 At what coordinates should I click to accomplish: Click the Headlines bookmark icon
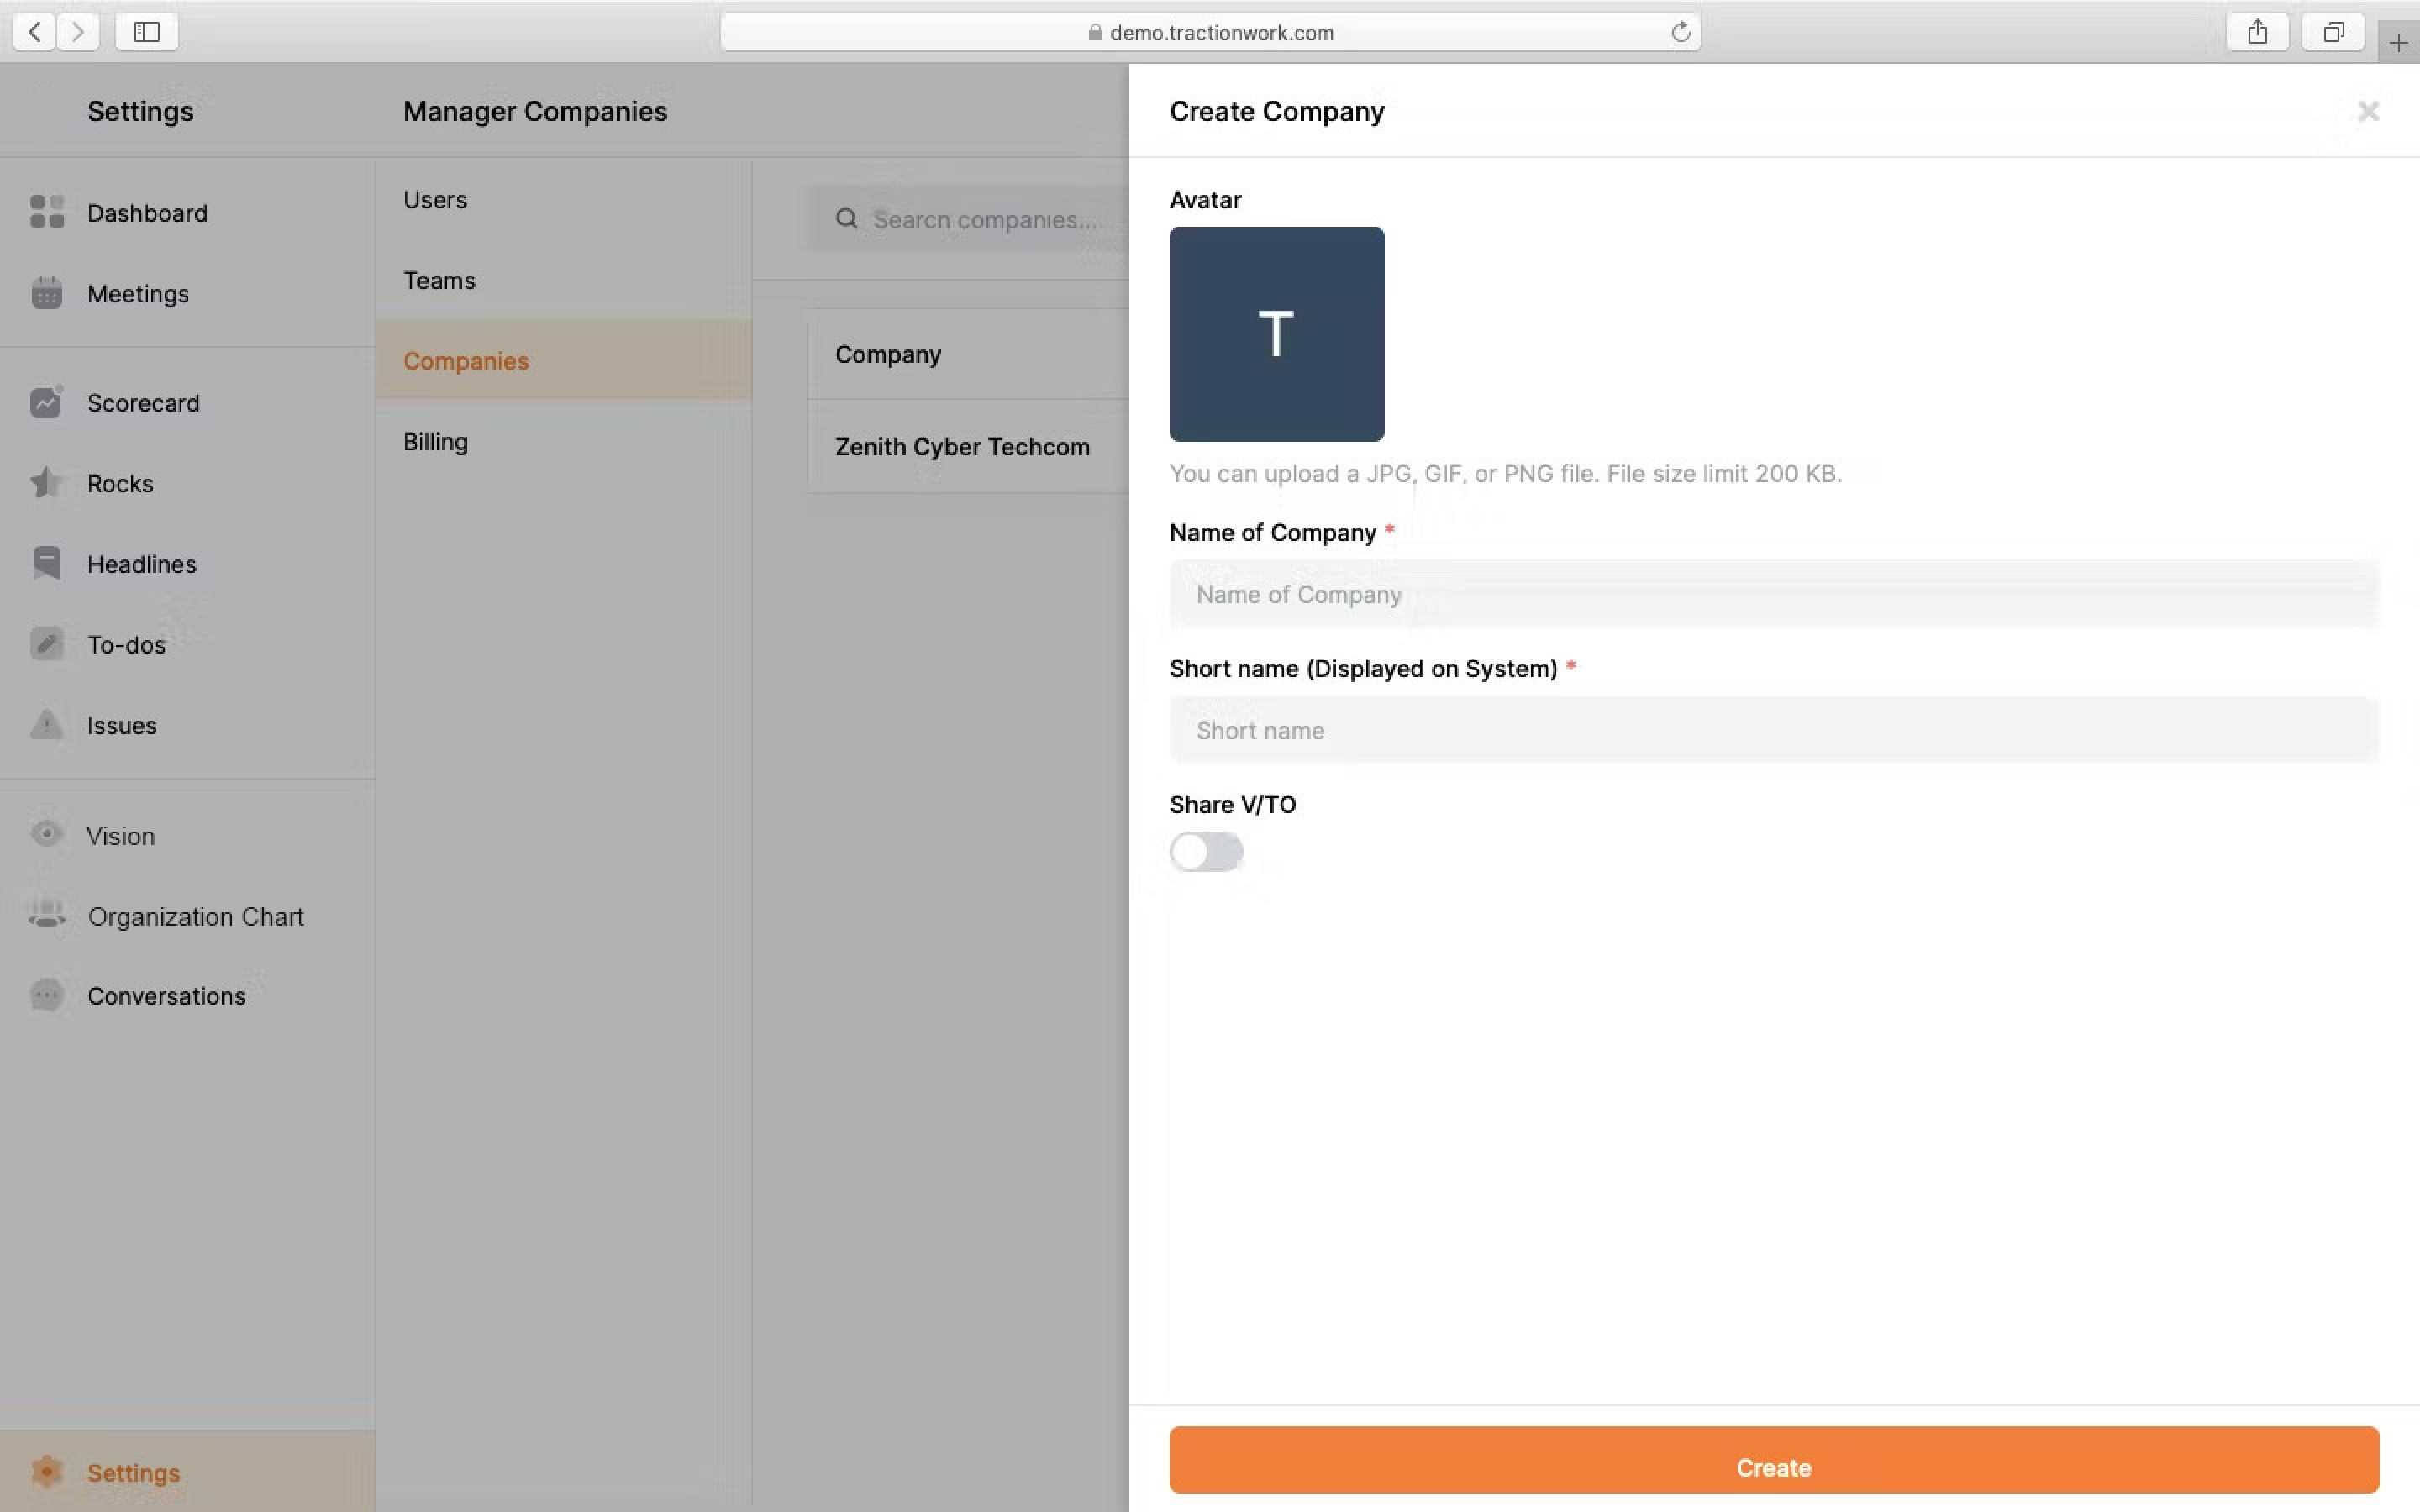click(x=46, y=563)
